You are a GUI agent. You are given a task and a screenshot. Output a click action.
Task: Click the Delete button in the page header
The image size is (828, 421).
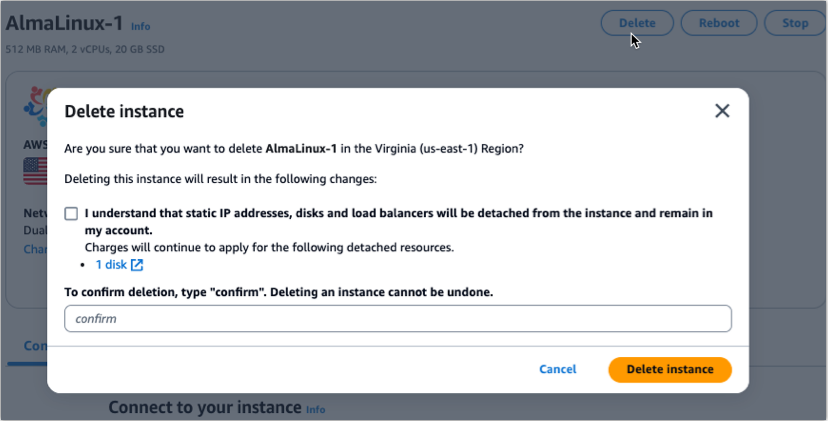637,22
